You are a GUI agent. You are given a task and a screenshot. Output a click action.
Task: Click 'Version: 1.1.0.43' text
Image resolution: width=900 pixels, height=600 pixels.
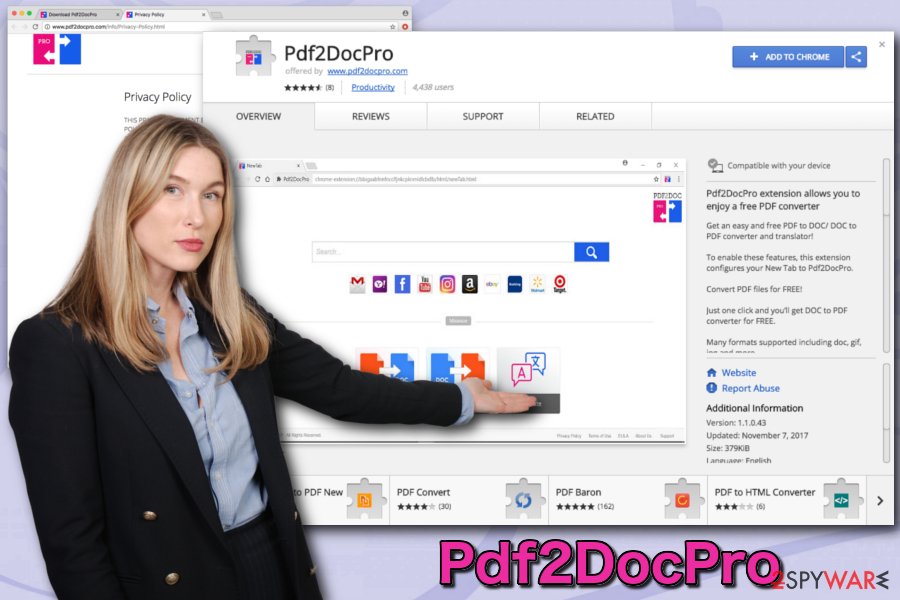[x=736, y=423]
